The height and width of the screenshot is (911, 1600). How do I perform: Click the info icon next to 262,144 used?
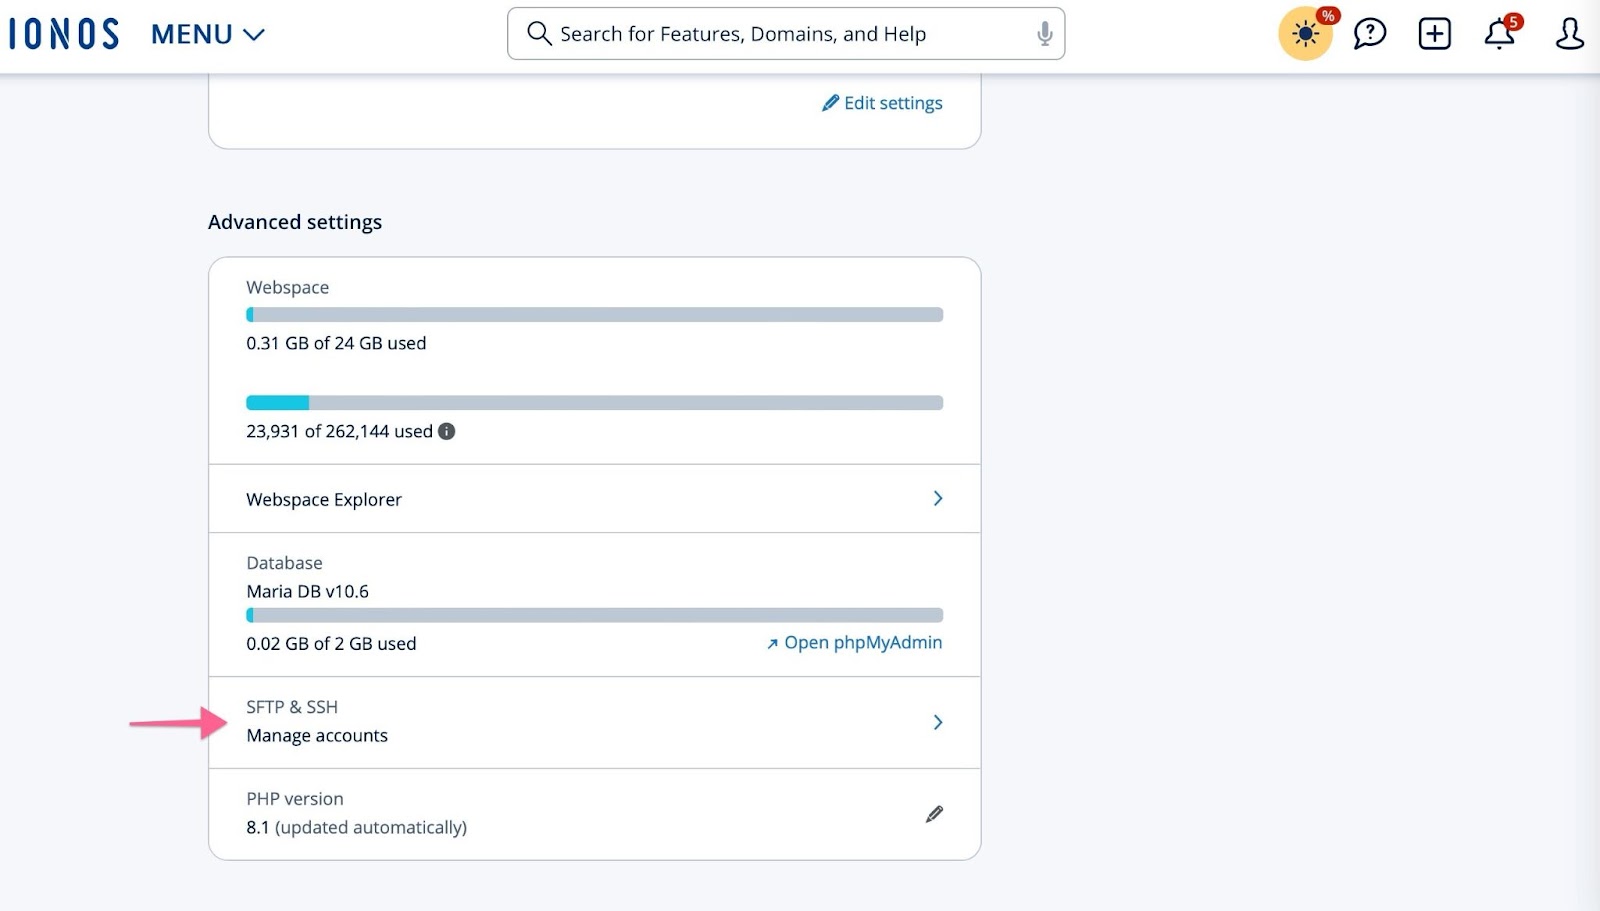[x=447, y=431]
